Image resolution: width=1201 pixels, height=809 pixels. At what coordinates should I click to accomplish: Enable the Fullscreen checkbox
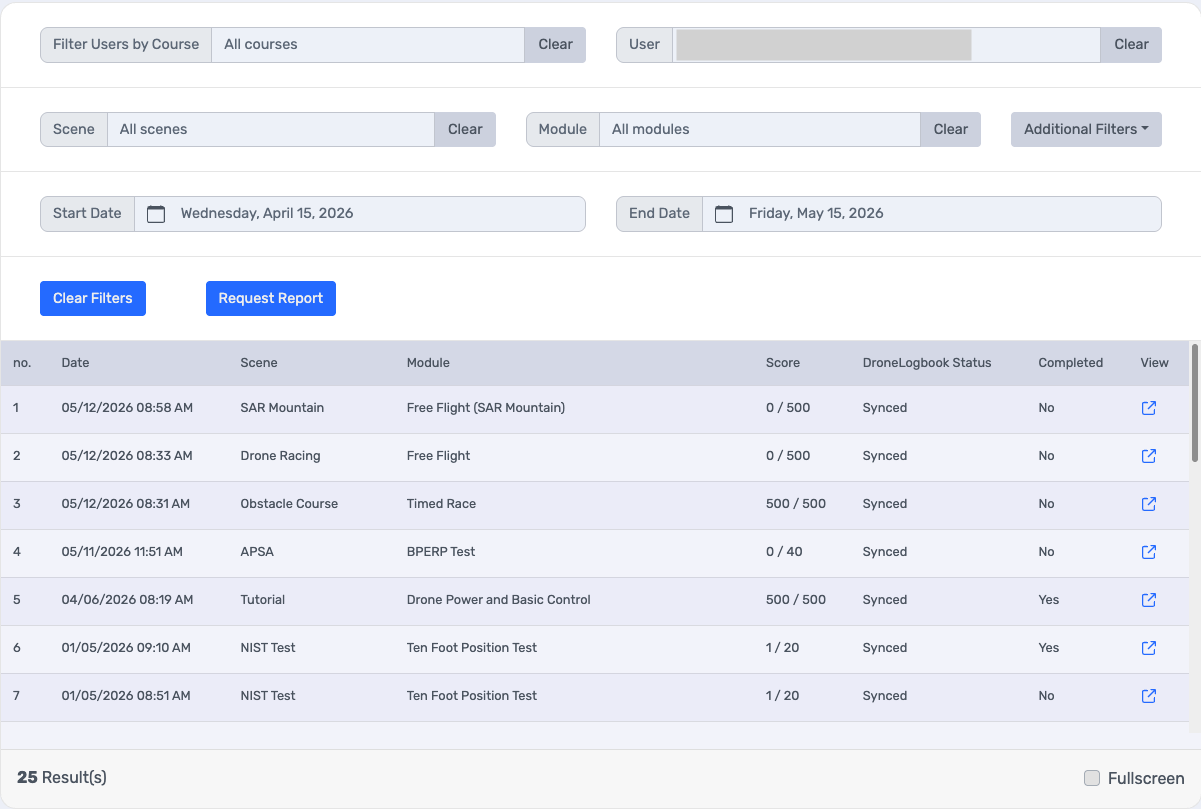pos(1092,778)
